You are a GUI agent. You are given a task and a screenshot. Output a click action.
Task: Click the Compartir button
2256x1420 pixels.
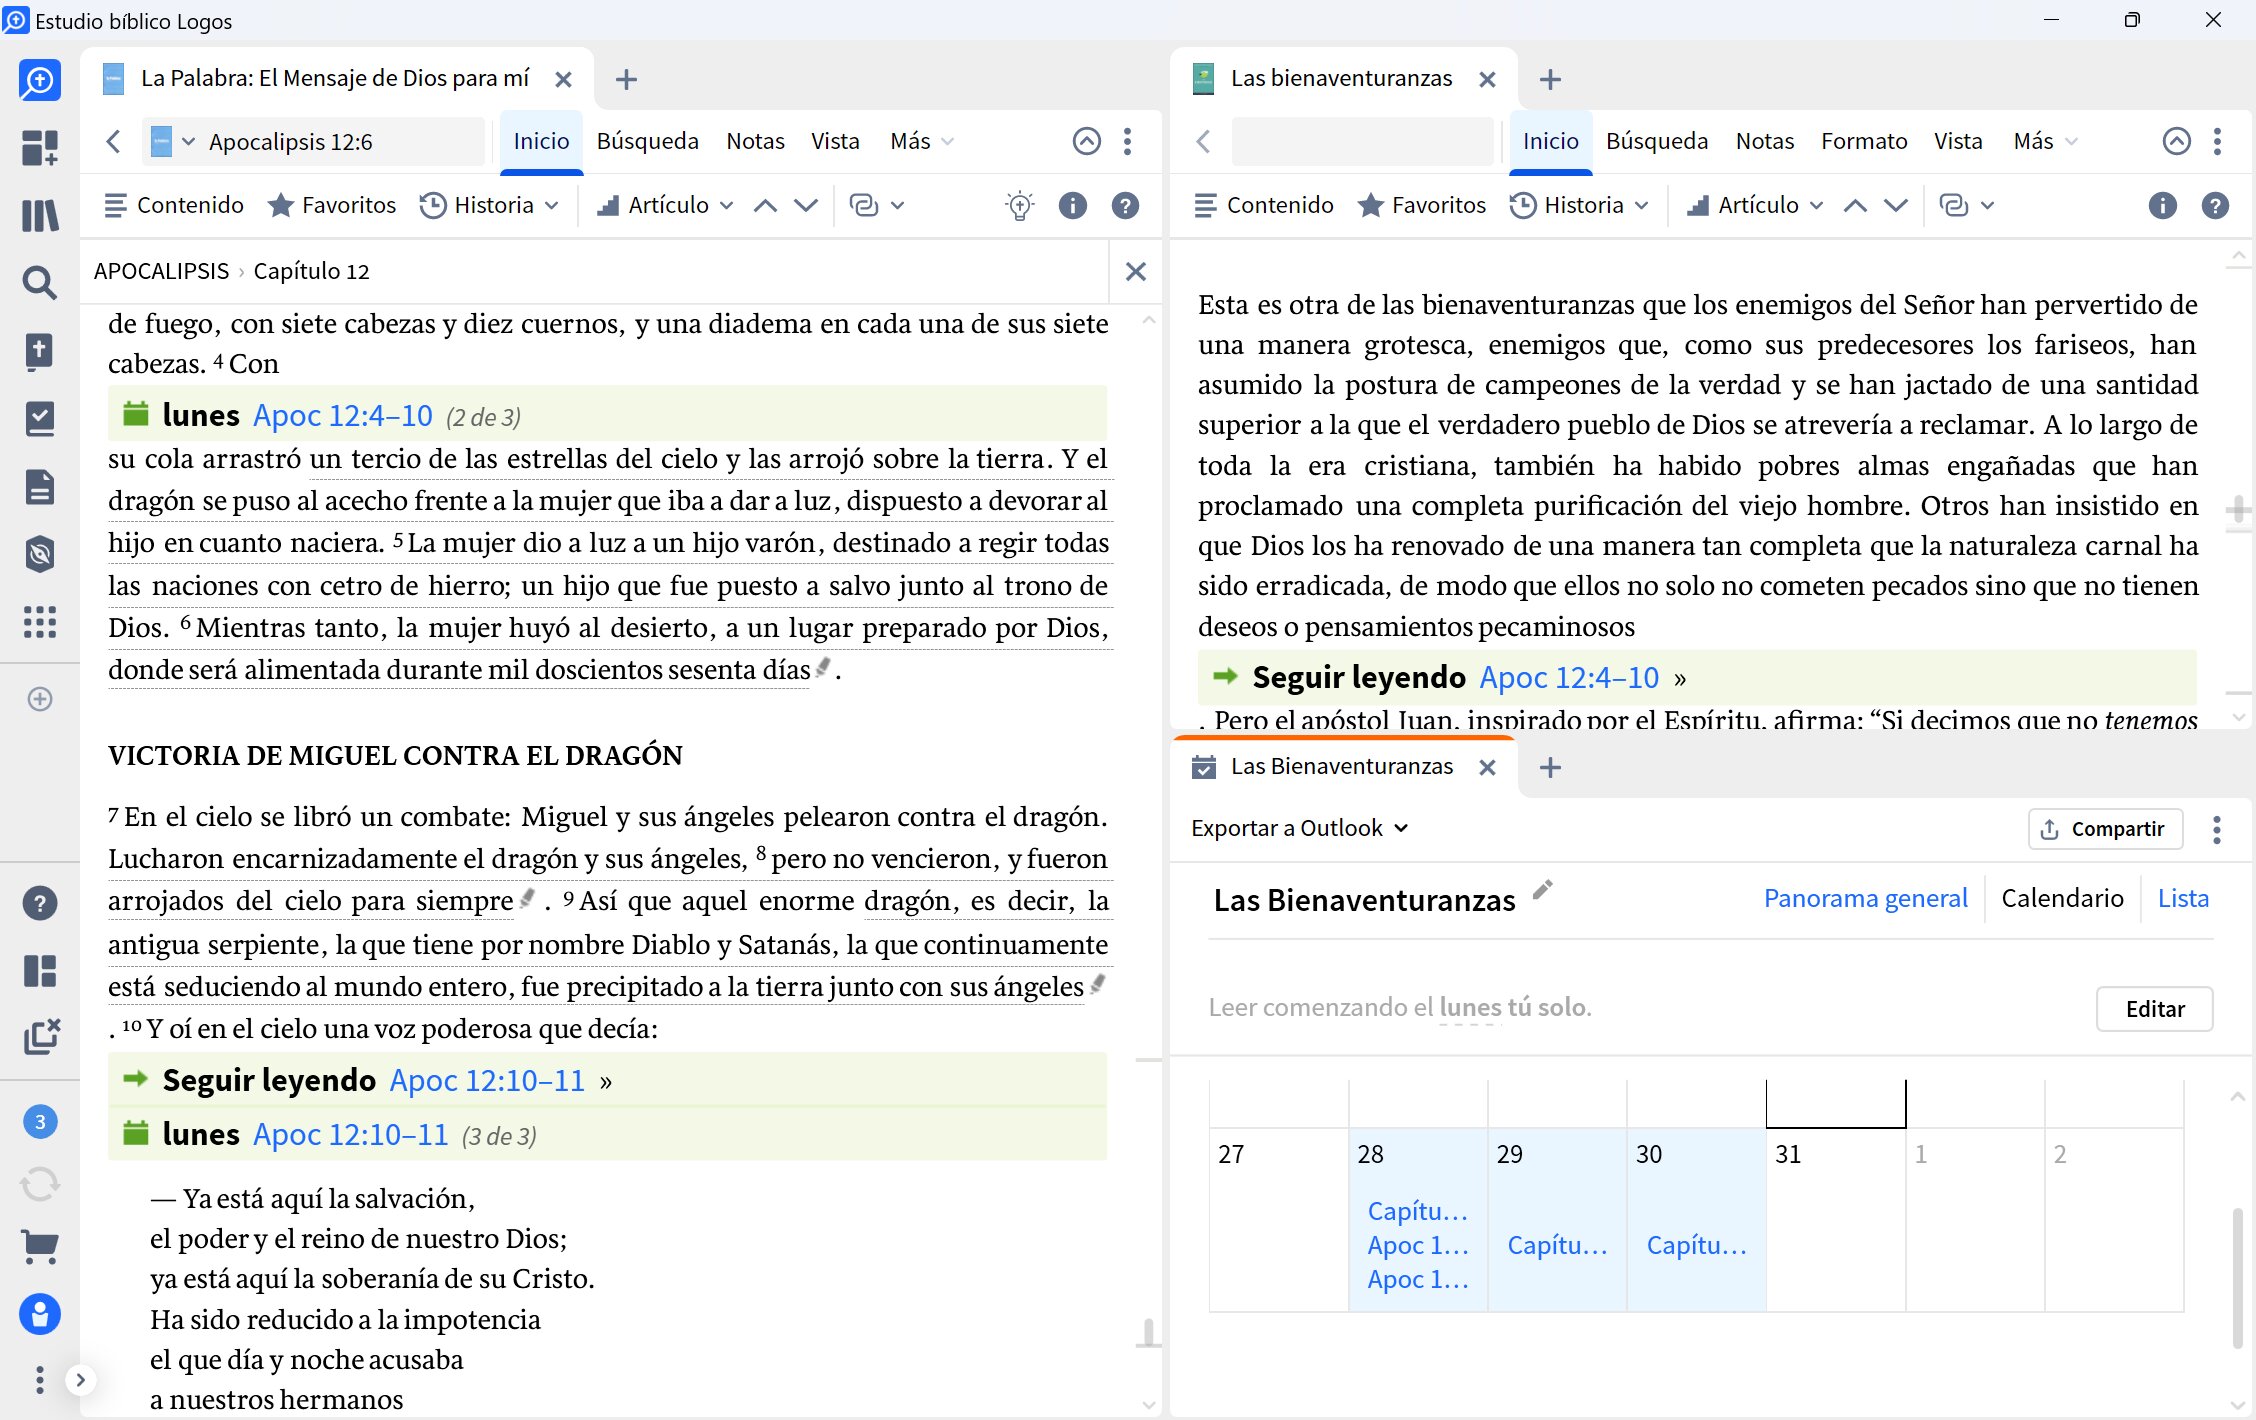(x=2105, y=829)
